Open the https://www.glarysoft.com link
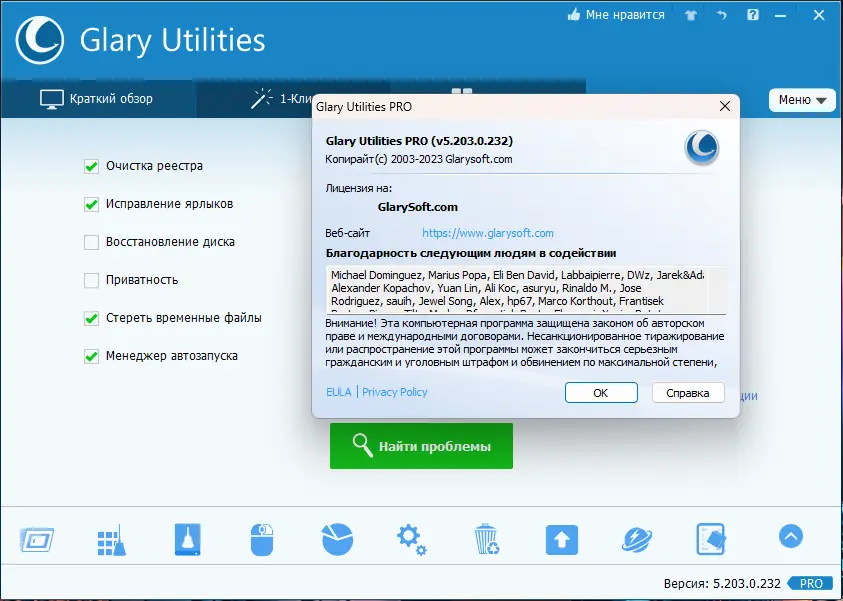The width and height of the screenshot is (843, 601). (x=488, y=233)
